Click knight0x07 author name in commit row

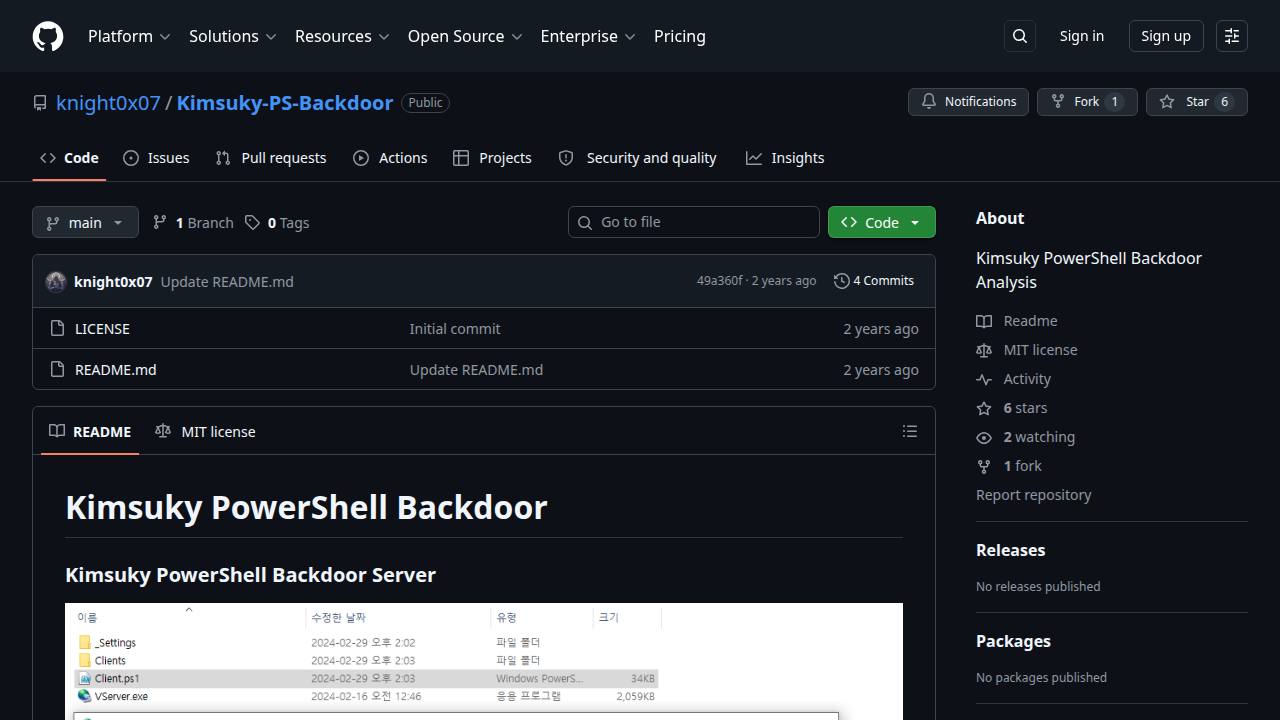tap(113, 282)
